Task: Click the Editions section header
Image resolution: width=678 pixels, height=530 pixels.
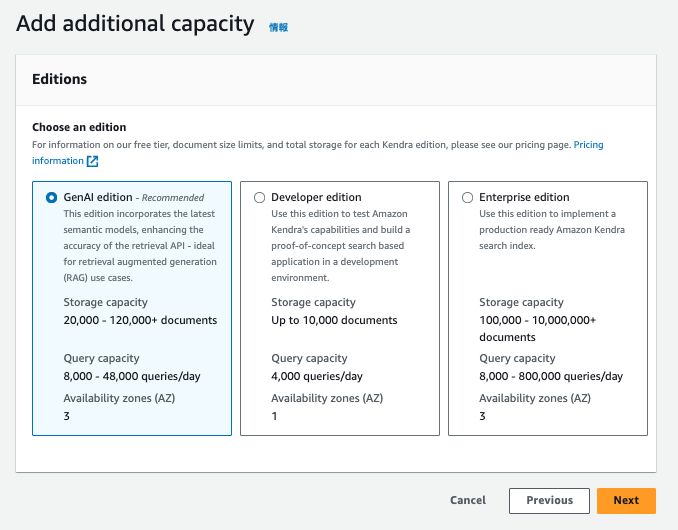Action: [x=60, y=79]
